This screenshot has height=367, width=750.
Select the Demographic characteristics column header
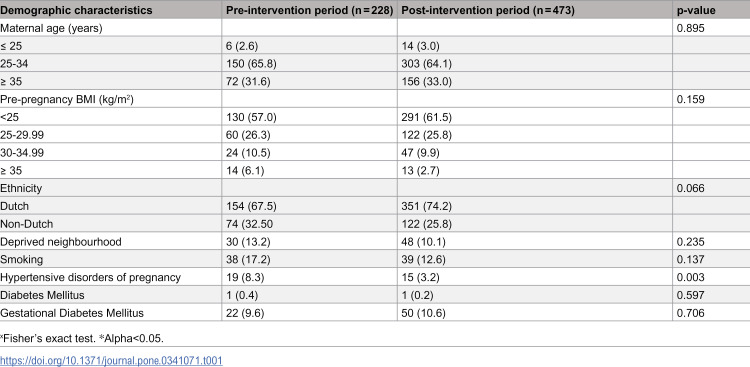click(77, 10)
